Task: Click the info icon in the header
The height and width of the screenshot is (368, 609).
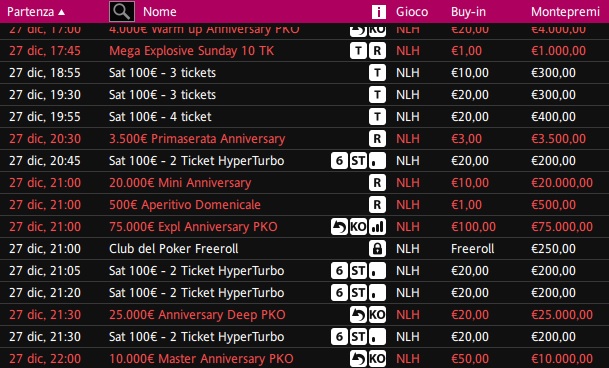Action: pos(379,12)
